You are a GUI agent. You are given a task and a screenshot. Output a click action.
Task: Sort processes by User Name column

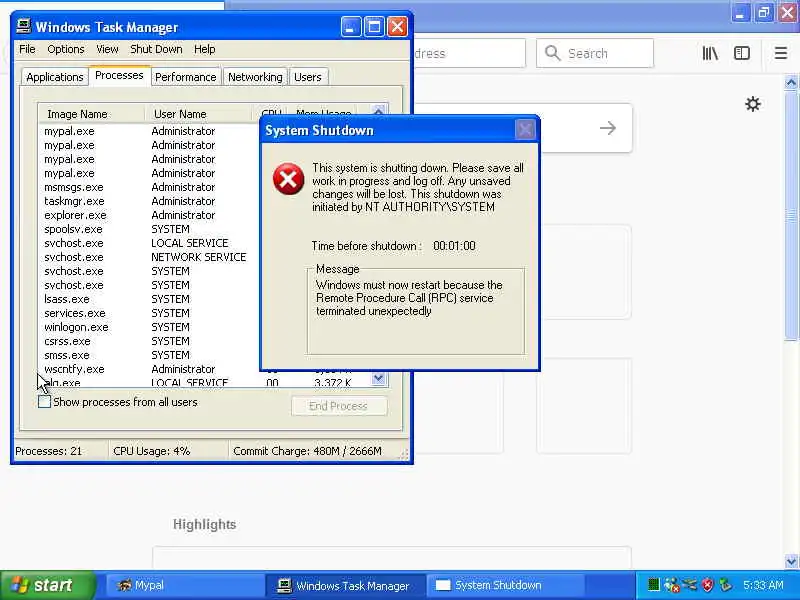coord(199,114)
